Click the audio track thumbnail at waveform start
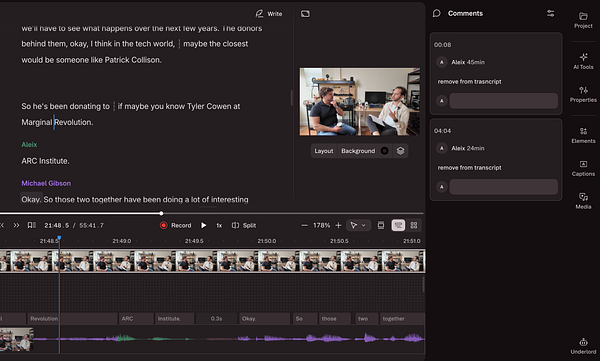The height and width of the screenshot is (361, 600). coord(16,339)
